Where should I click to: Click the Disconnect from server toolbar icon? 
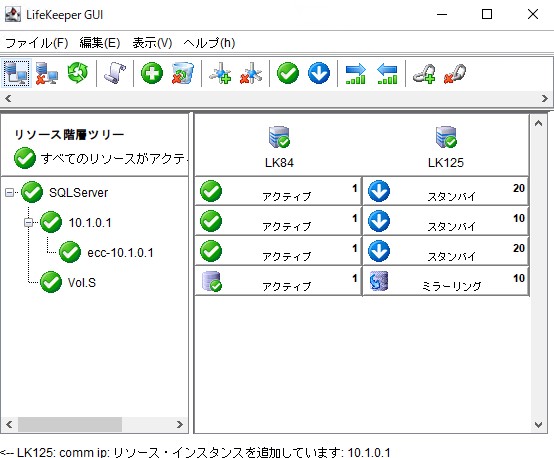(47, 73)
